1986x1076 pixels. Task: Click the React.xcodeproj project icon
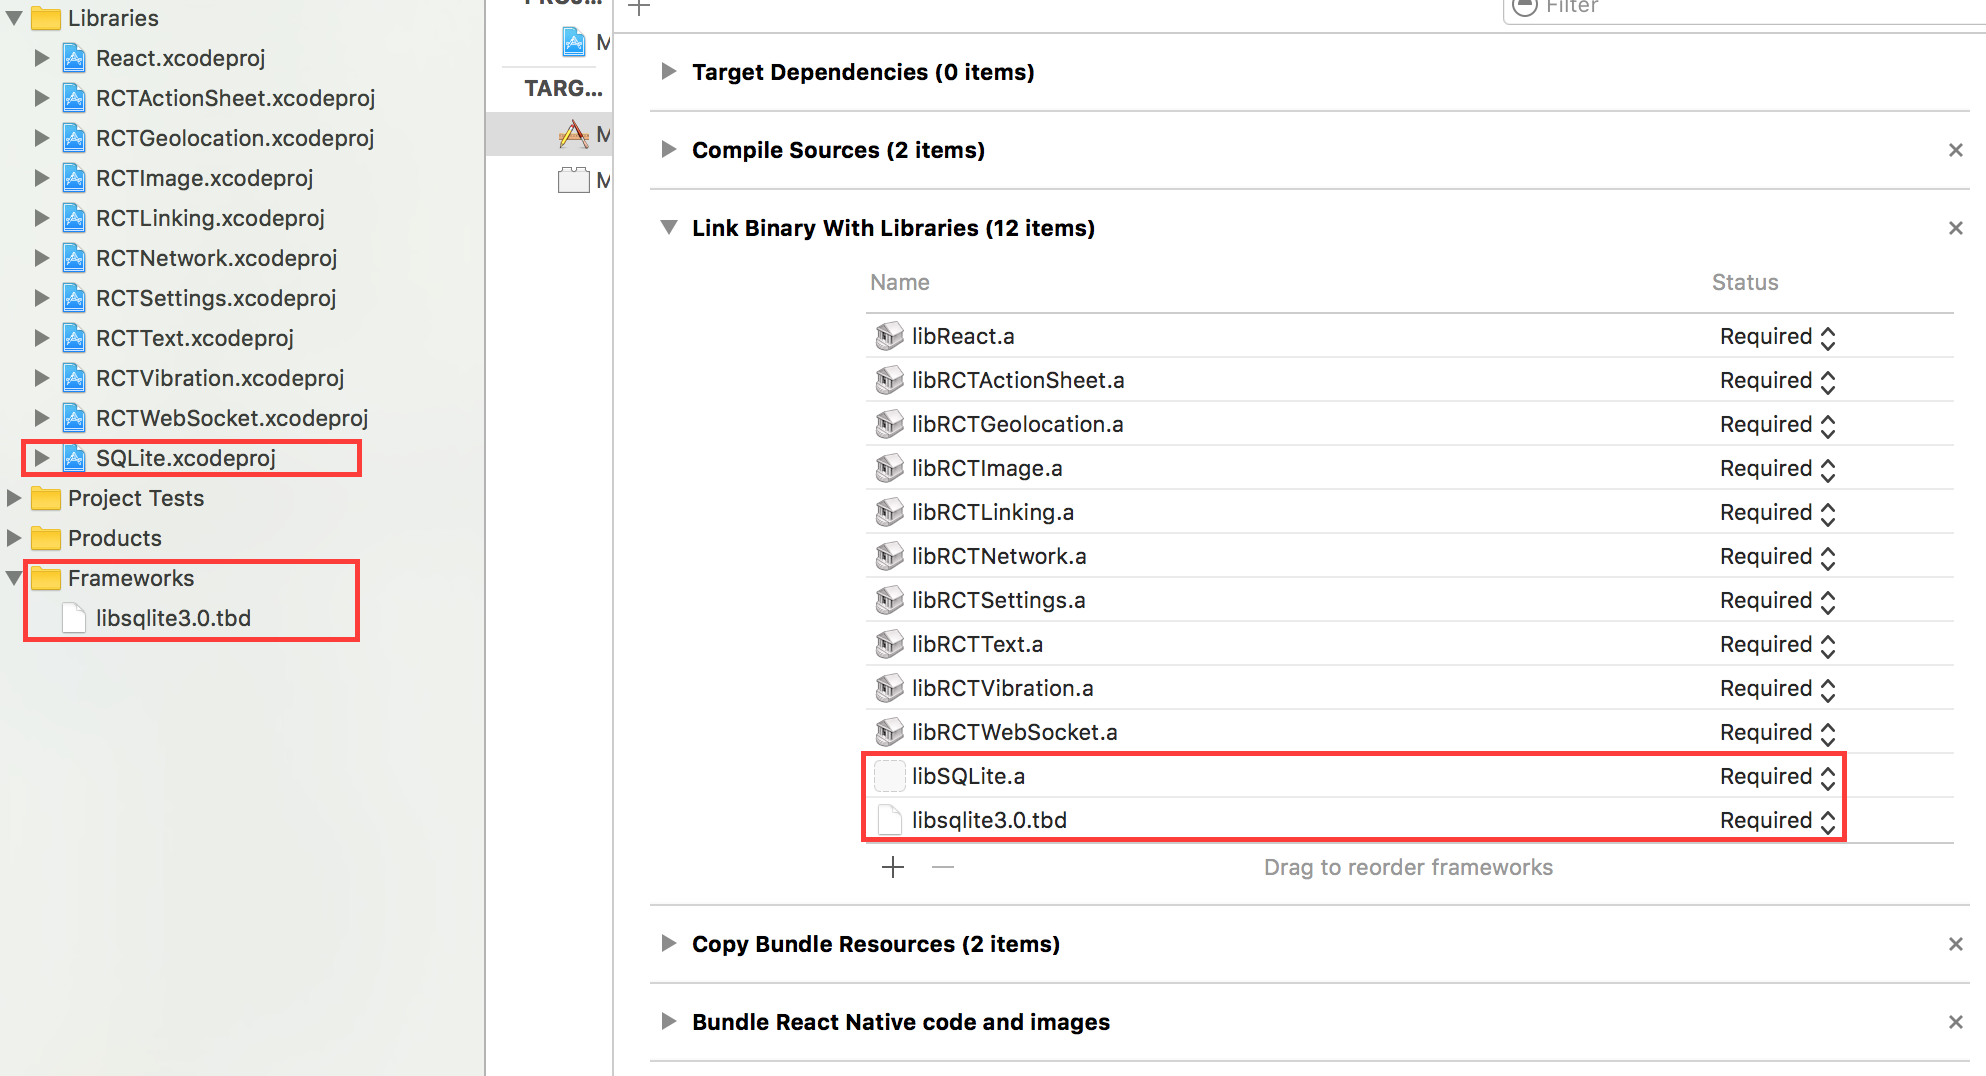[x=74, y=58]
